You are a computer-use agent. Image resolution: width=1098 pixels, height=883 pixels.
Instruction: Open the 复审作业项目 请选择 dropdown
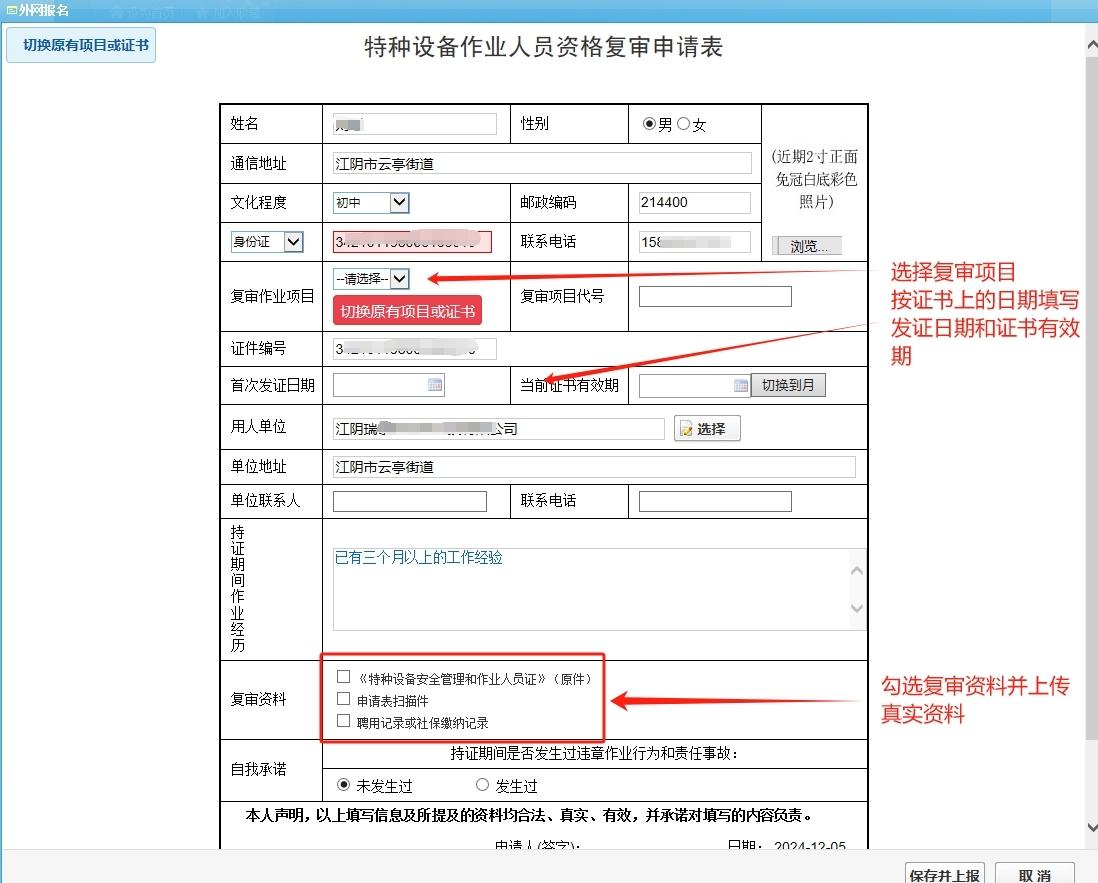coord(371,279)
